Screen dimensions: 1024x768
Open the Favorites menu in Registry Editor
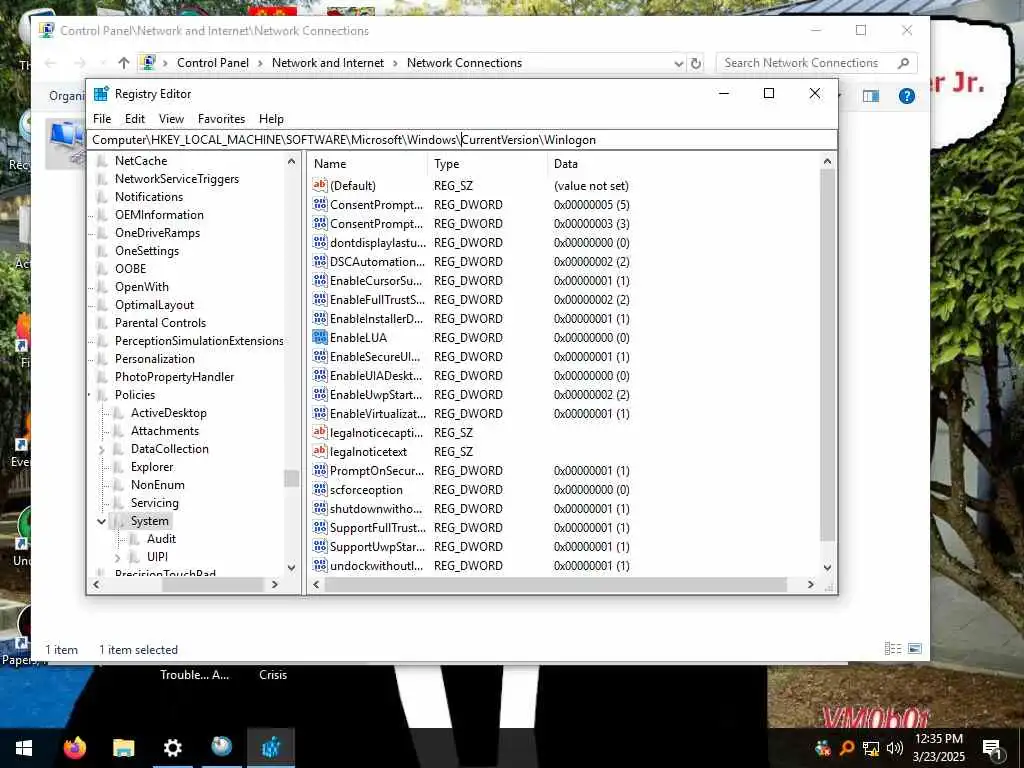coord(221,119)
